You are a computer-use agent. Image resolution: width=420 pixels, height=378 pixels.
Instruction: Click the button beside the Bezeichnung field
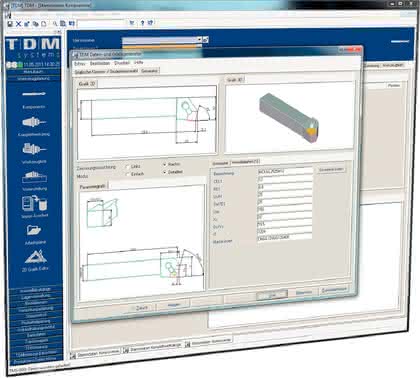[x=331, y=170]
